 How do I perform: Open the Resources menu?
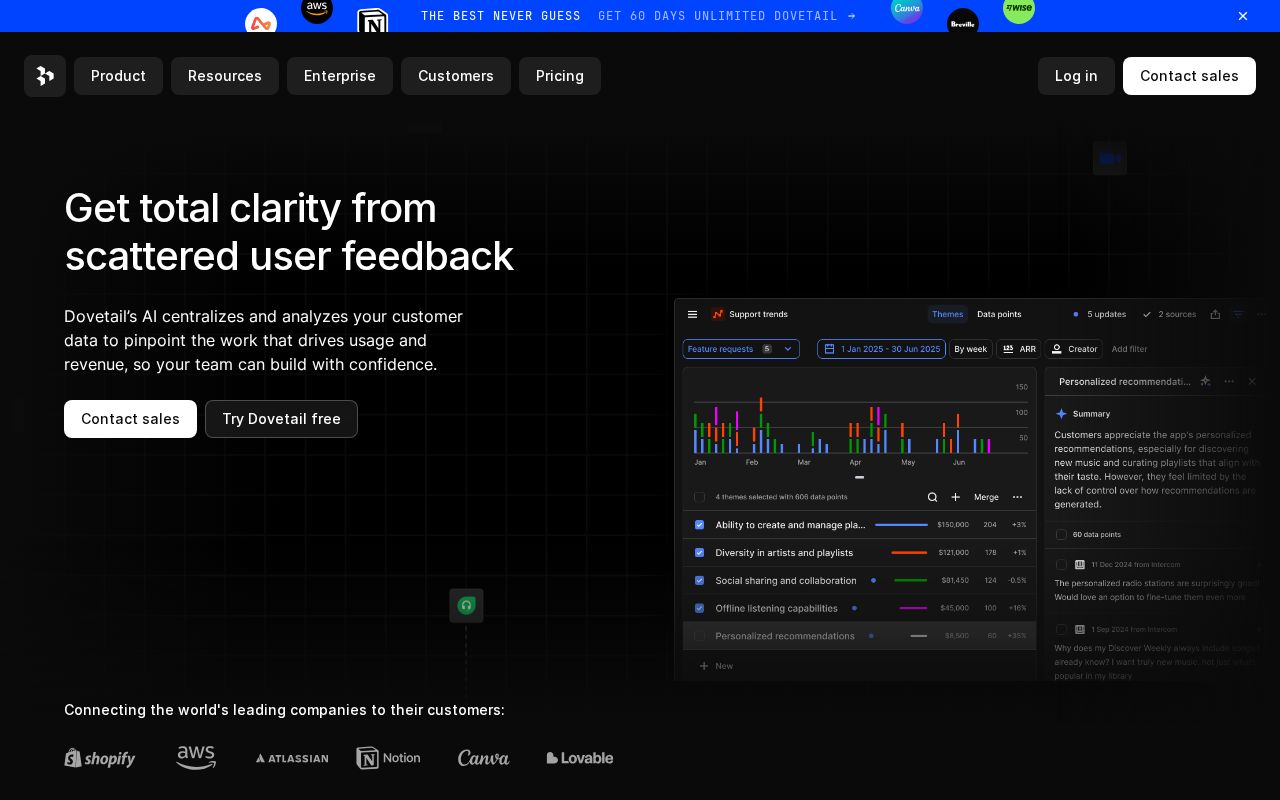225,76
